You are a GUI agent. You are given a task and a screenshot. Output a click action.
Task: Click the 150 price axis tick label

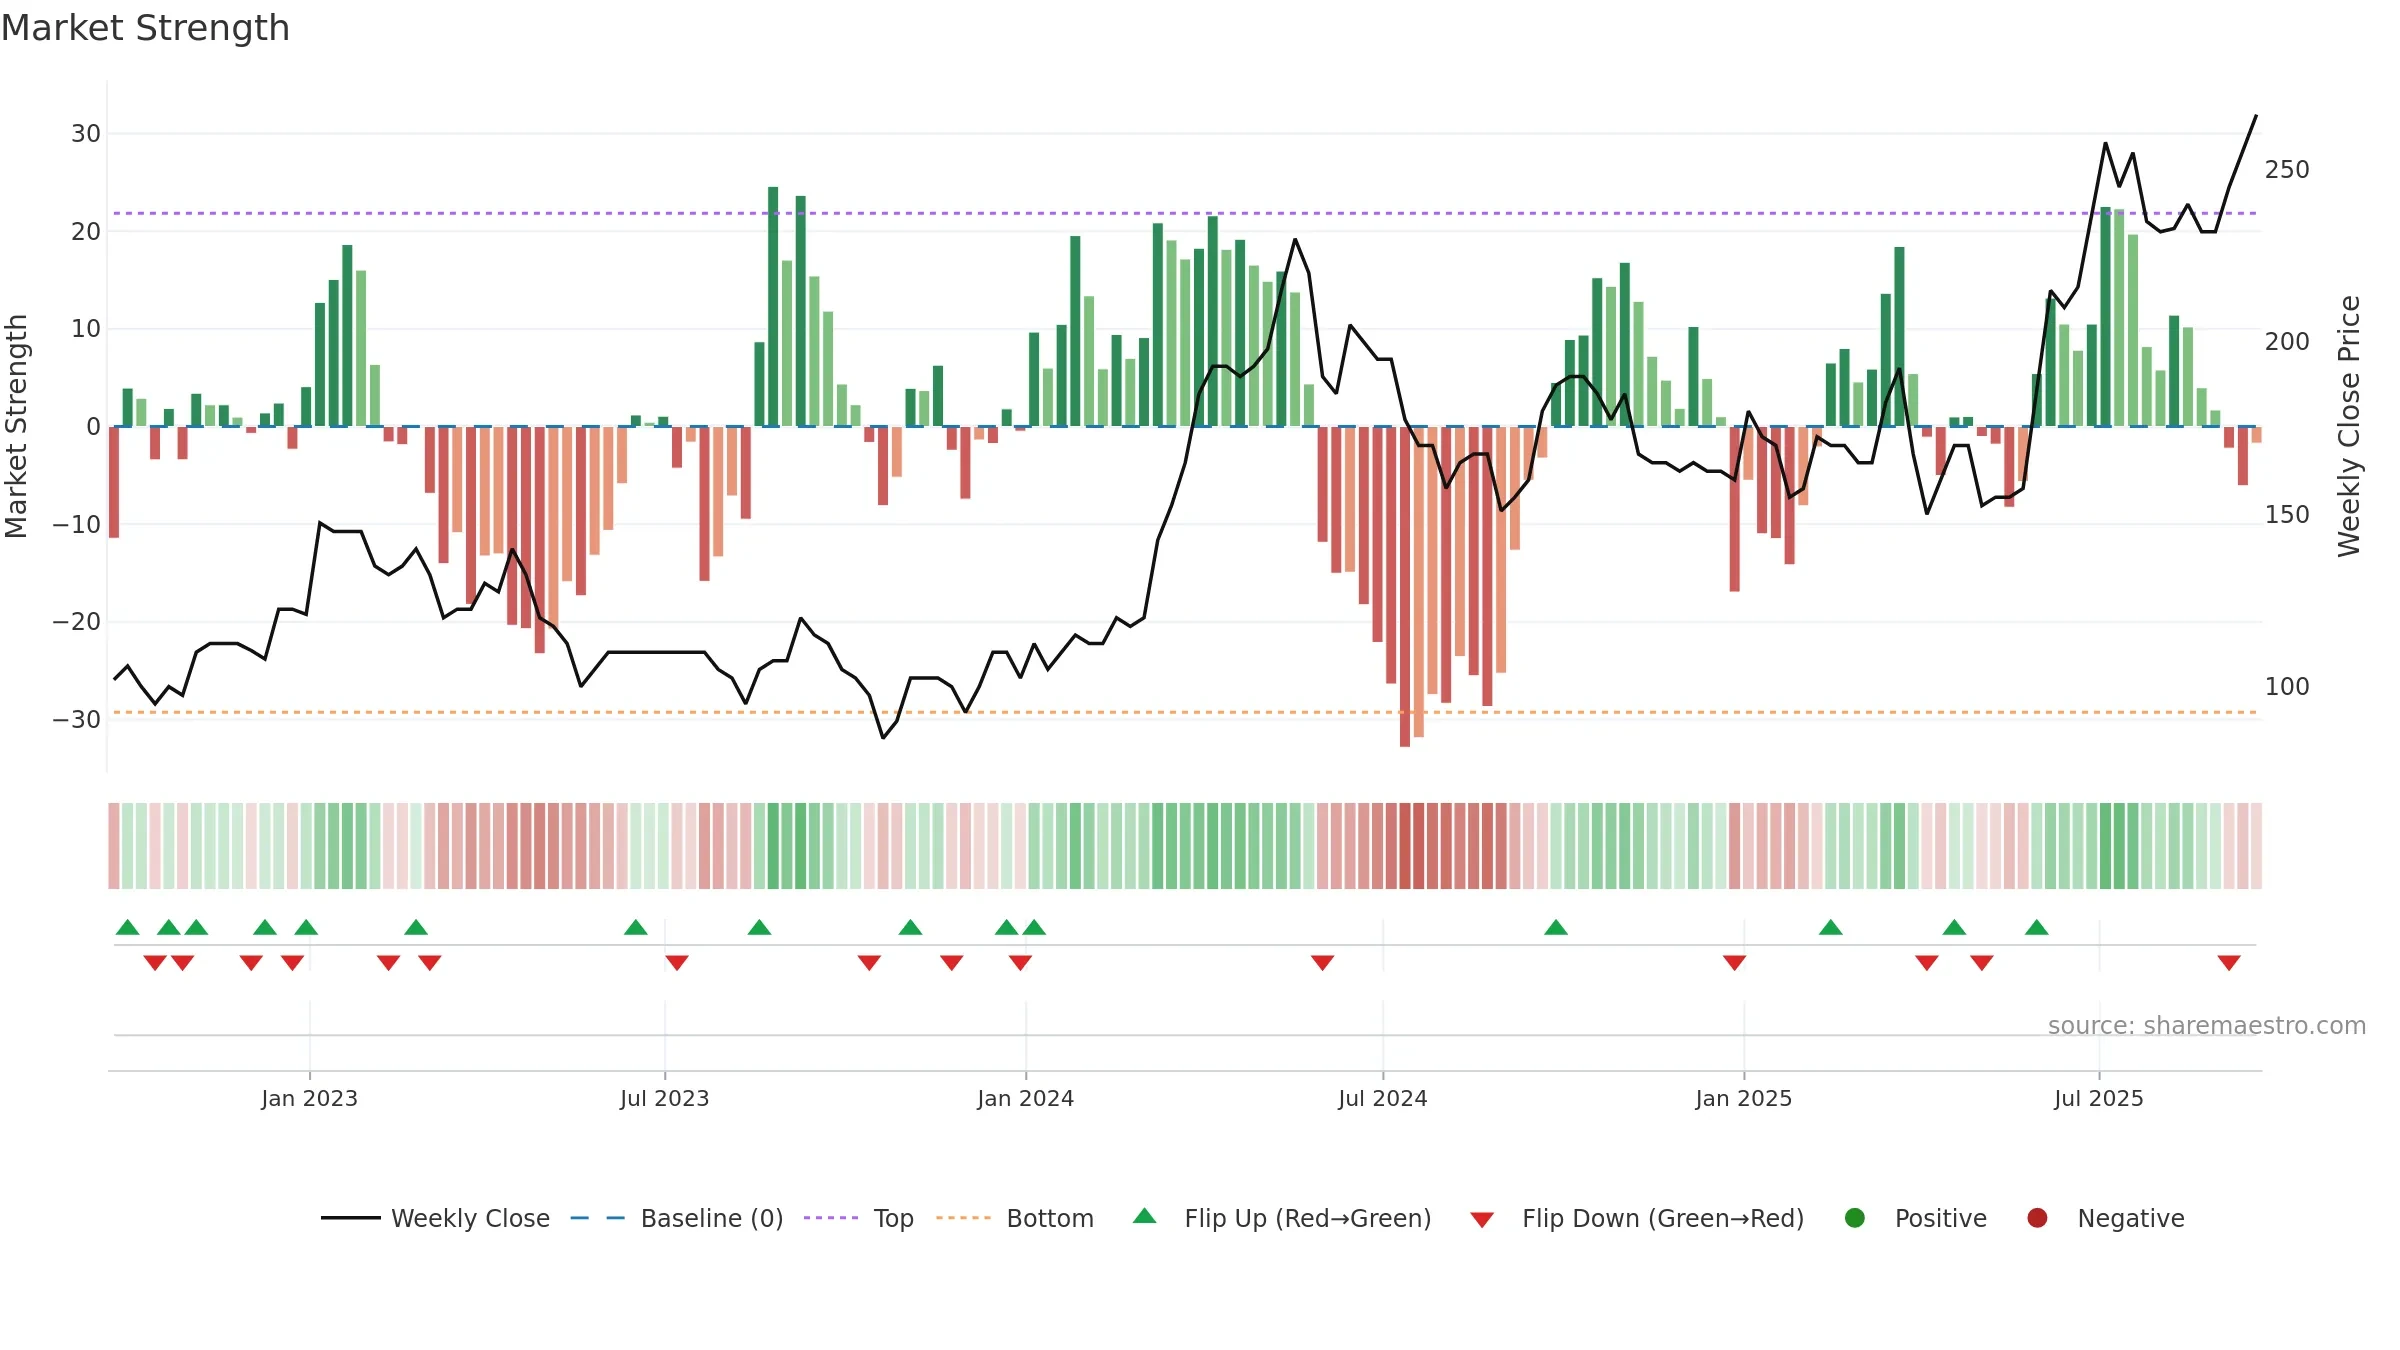tap(2287, 515)
